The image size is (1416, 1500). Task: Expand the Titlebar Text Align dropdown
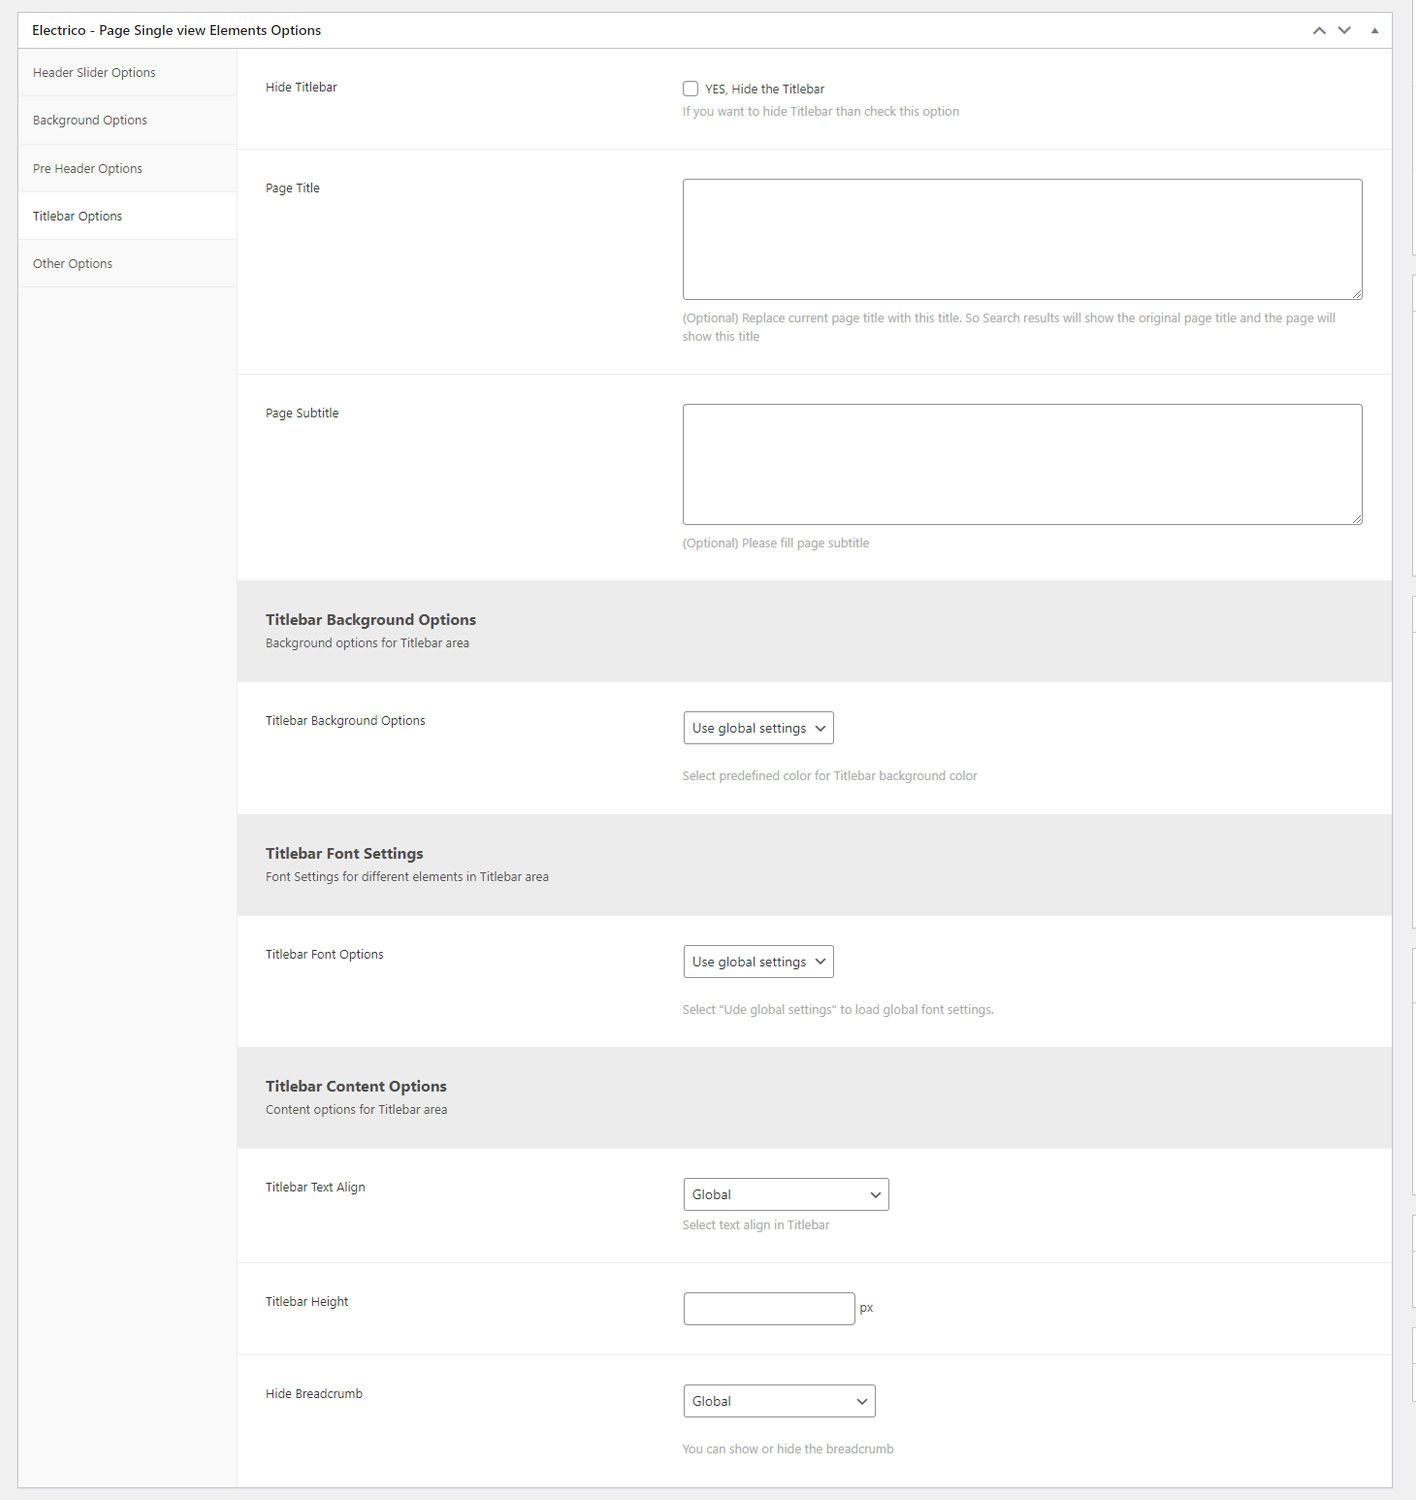785,1195
